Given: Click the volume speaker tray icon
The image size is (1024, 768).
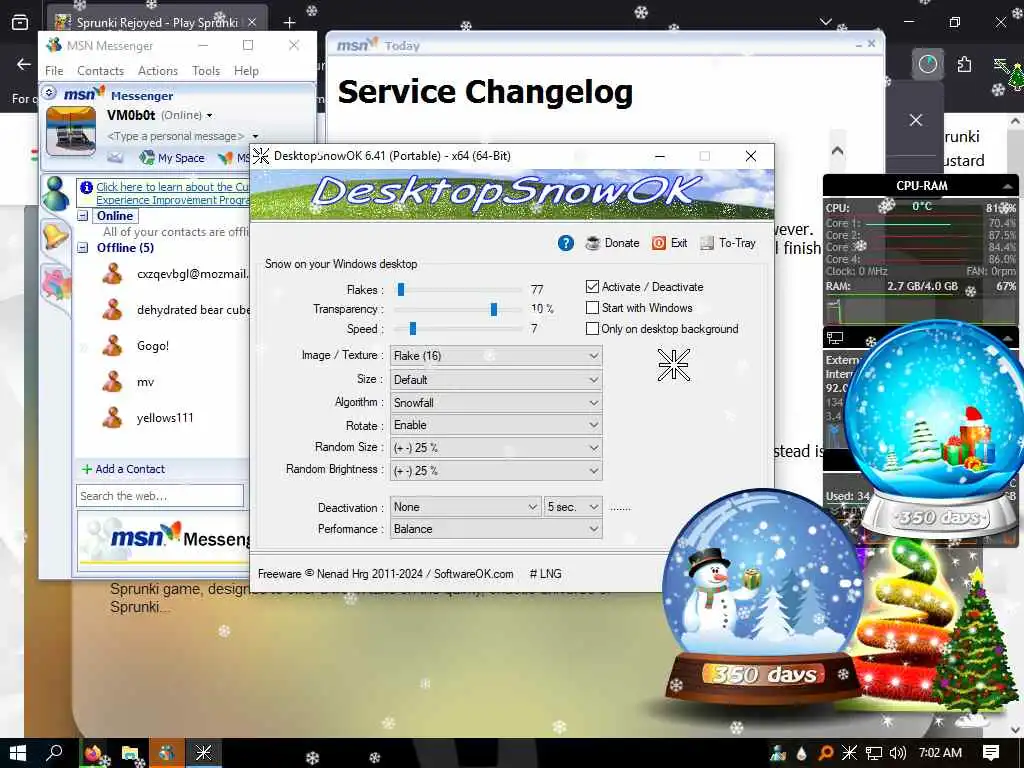Looking at the screenshot, I should (x=898, y=753).
